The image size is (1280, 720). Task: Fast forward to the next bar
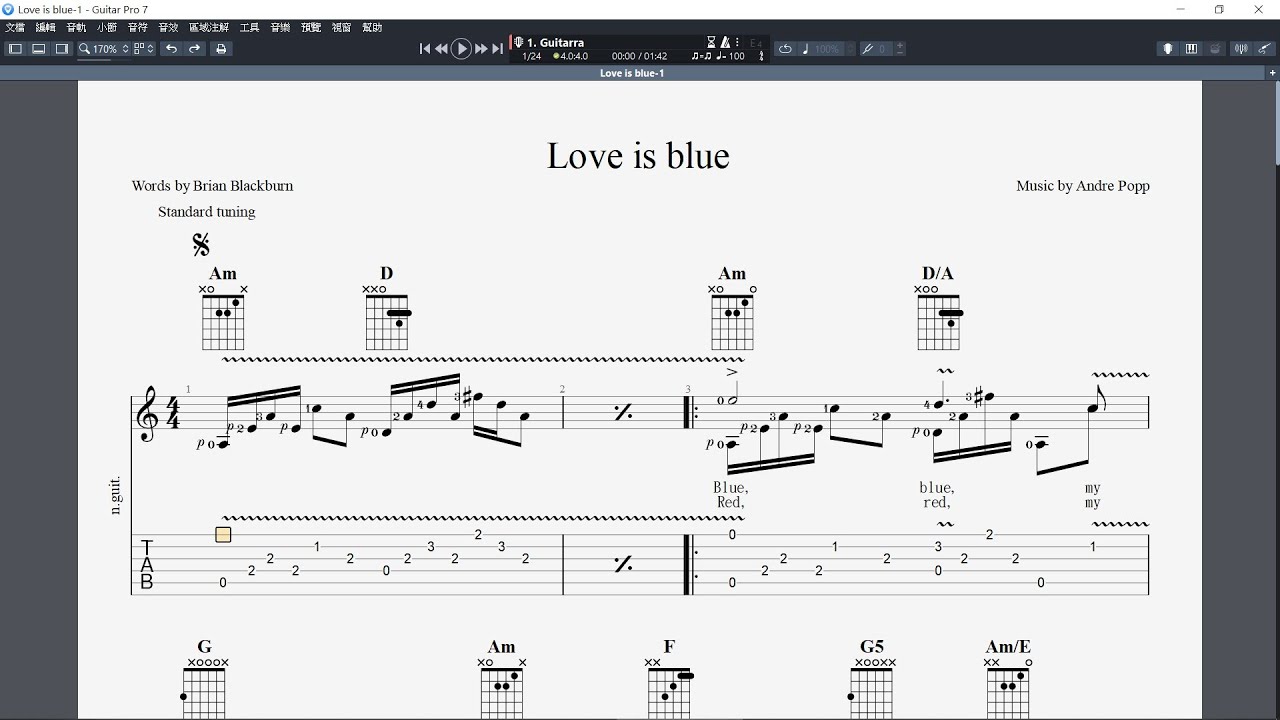pyautogui.click(x=481, y=49)
